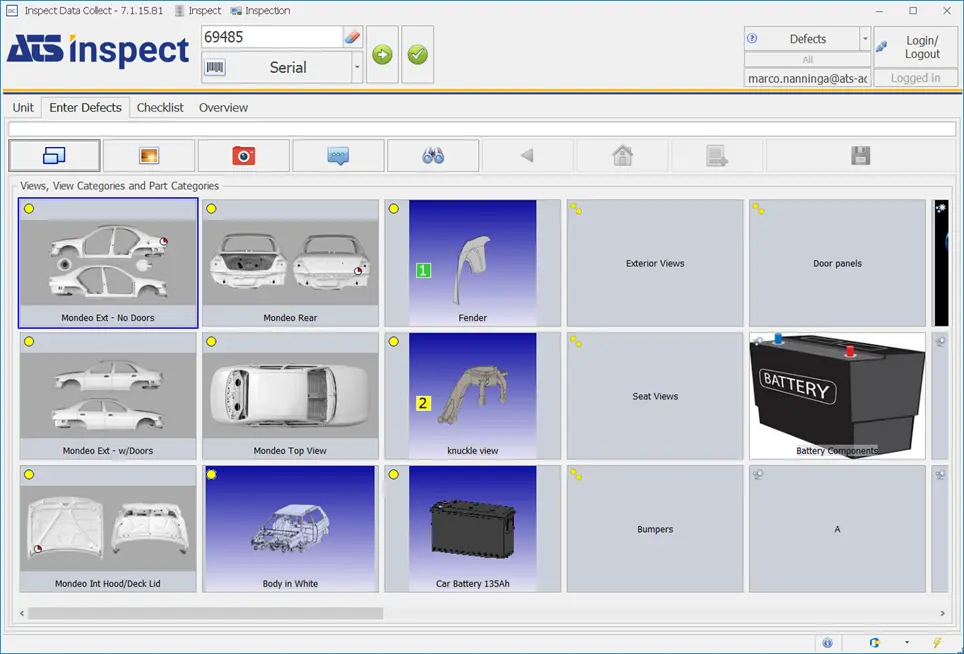This screenshot has width=964, height=654.
Task: Click the binoculars search toolbar button
Action: tap(433, 156)
